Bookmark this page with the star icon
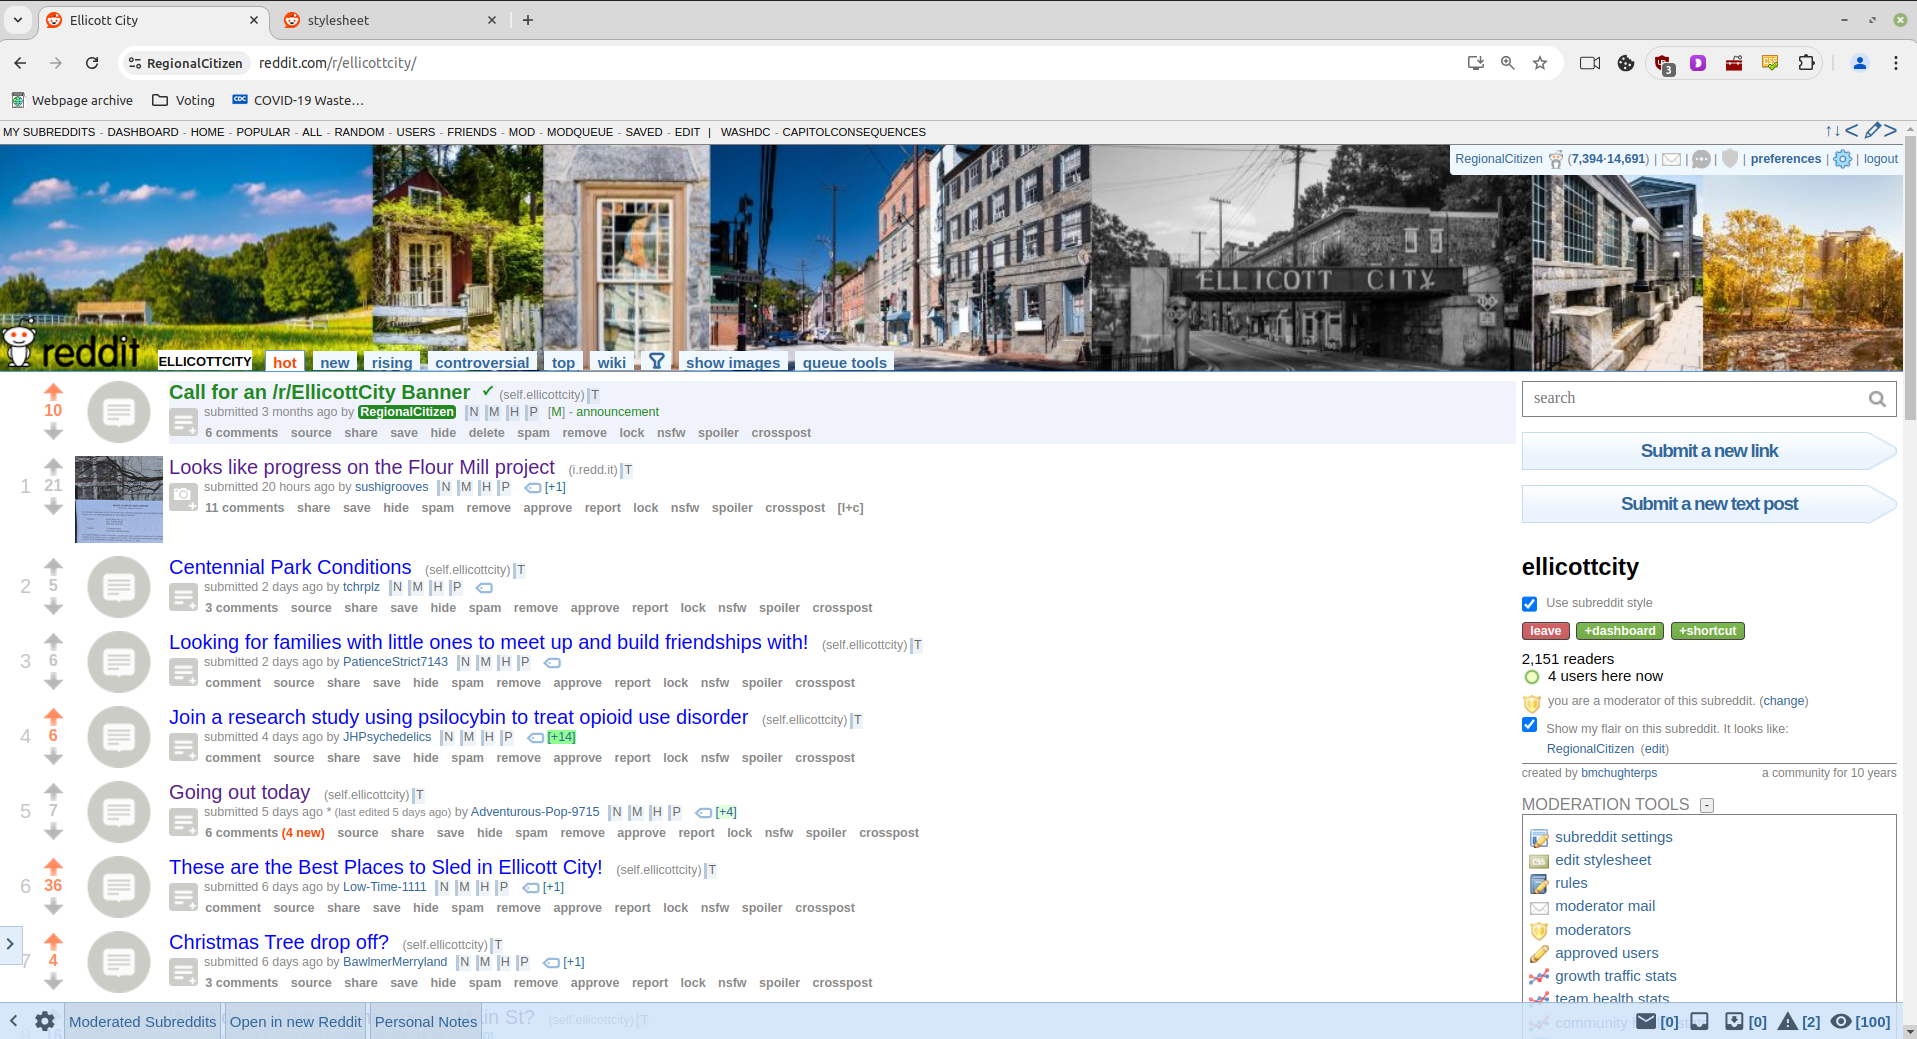Screen dimensions: 1917x1039 pos(1540,63)
